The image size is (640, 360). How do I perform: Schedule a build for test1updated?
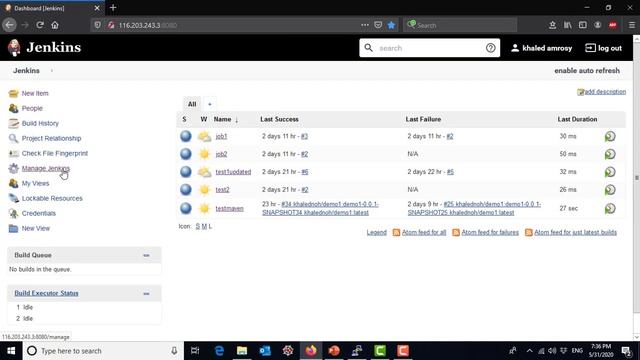click(x=610, y=172)
